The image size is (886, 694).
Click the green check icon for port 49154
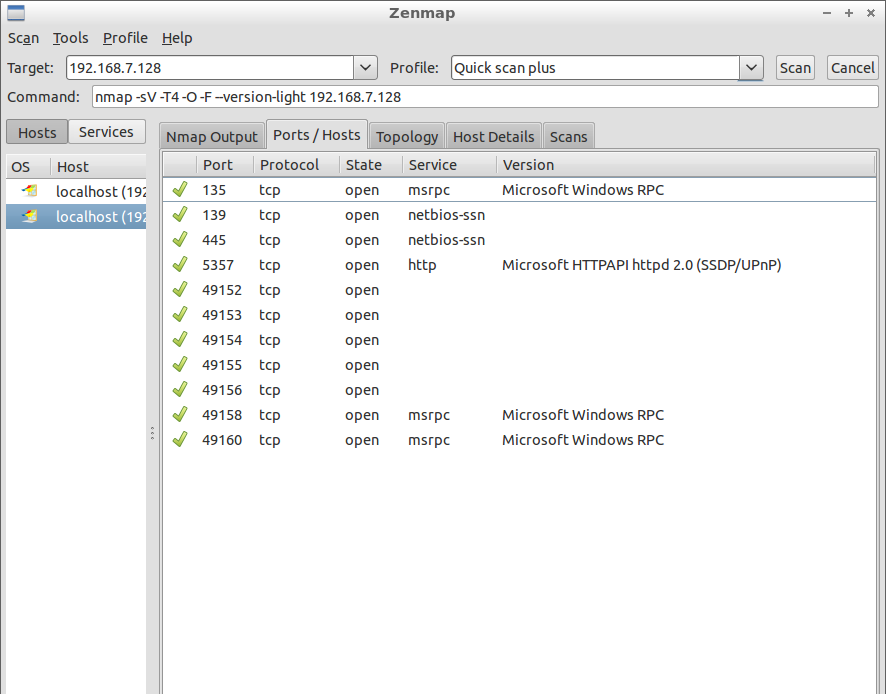[180, 339]
